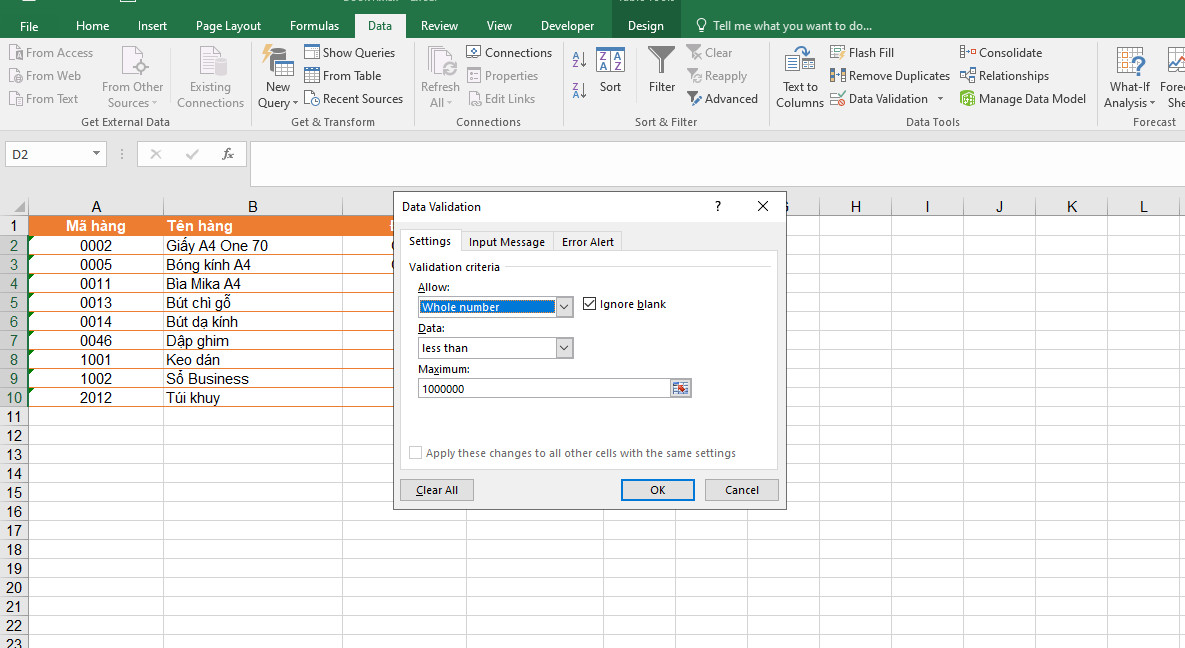Screen dimensions: 1185x648
Task: Click the Maximum value input field
Action: [543, 389]
